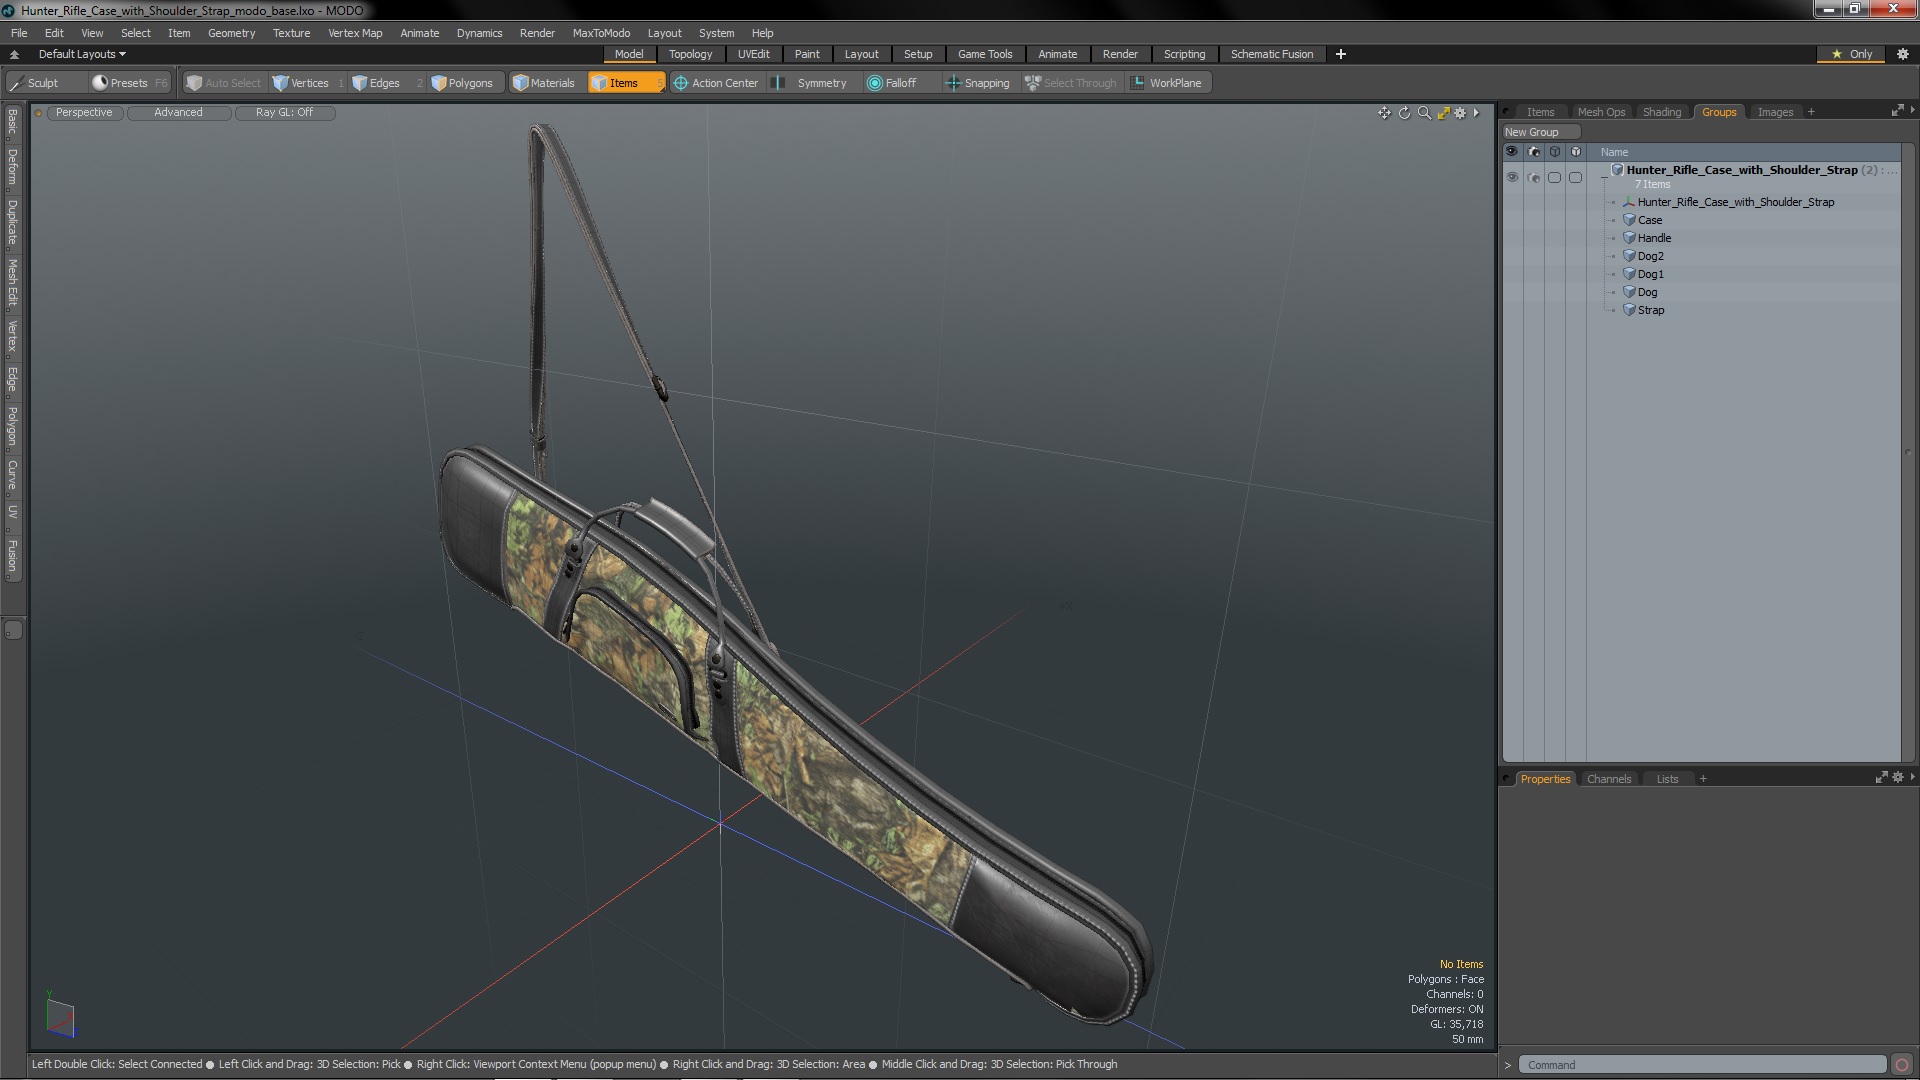This screenshot has height=1080, width=1920.
Task: Switch to the Mesh Ops tab
Action: point(1601,112)
